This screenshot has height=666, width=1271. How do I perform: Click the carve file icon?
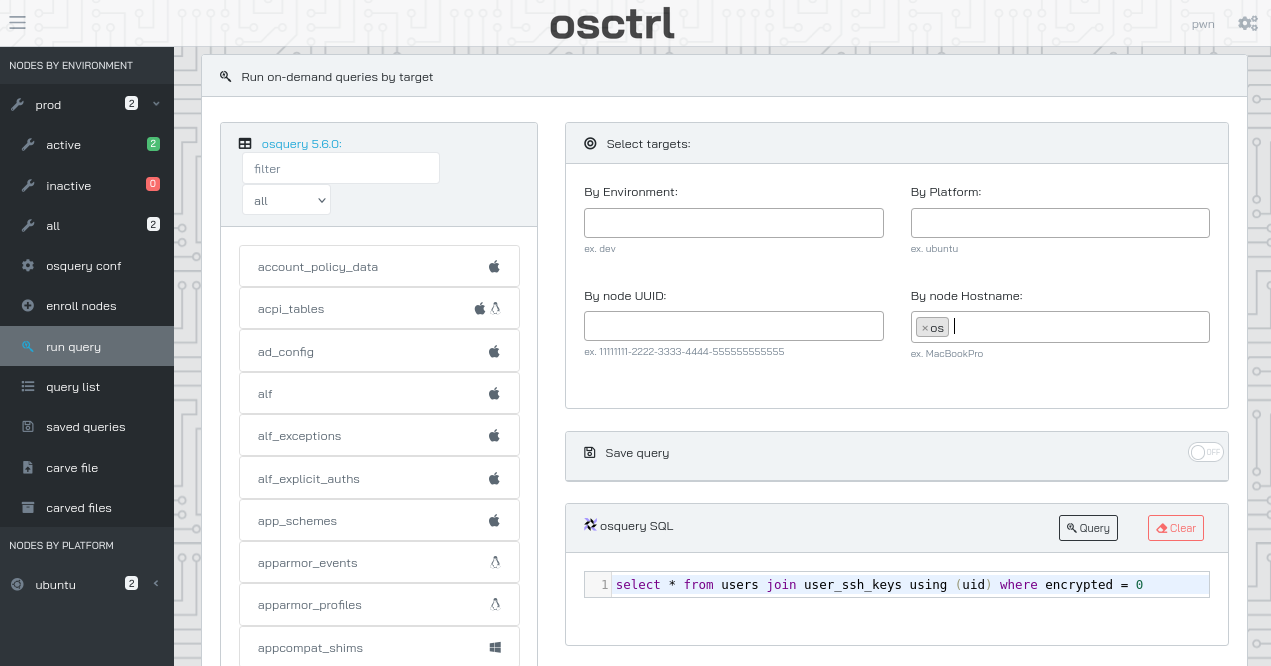coord(28,468)
